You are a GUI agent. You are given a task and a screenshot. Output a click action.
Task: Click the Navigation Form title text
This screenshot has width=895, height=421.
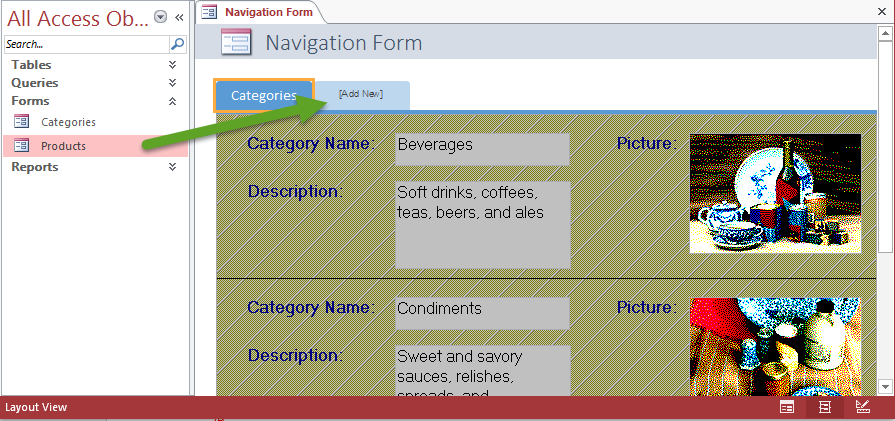[x=344, y=43]
